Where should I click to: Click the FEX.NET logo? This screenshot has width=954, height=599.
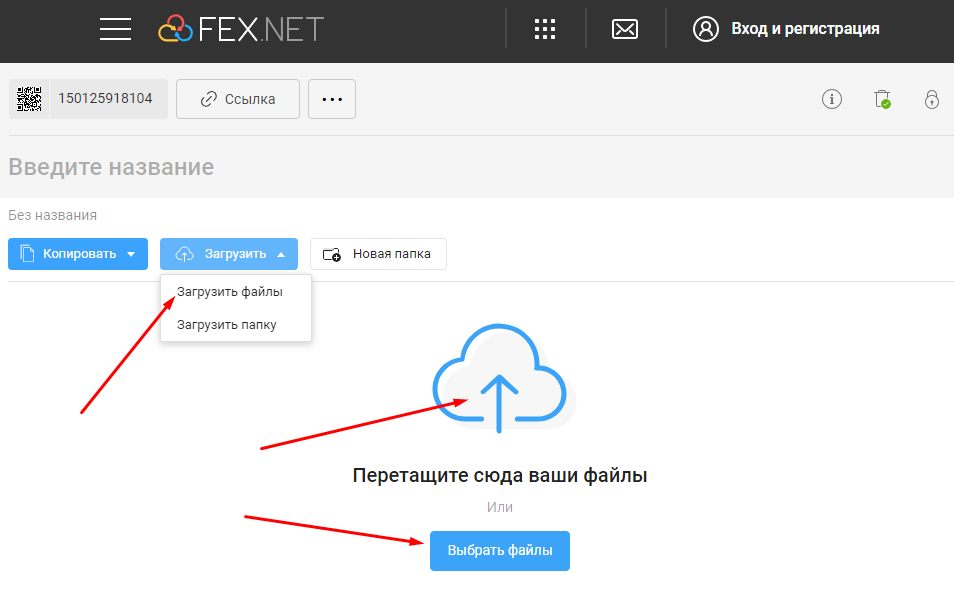pyautogui.click(x=241, y=29)
